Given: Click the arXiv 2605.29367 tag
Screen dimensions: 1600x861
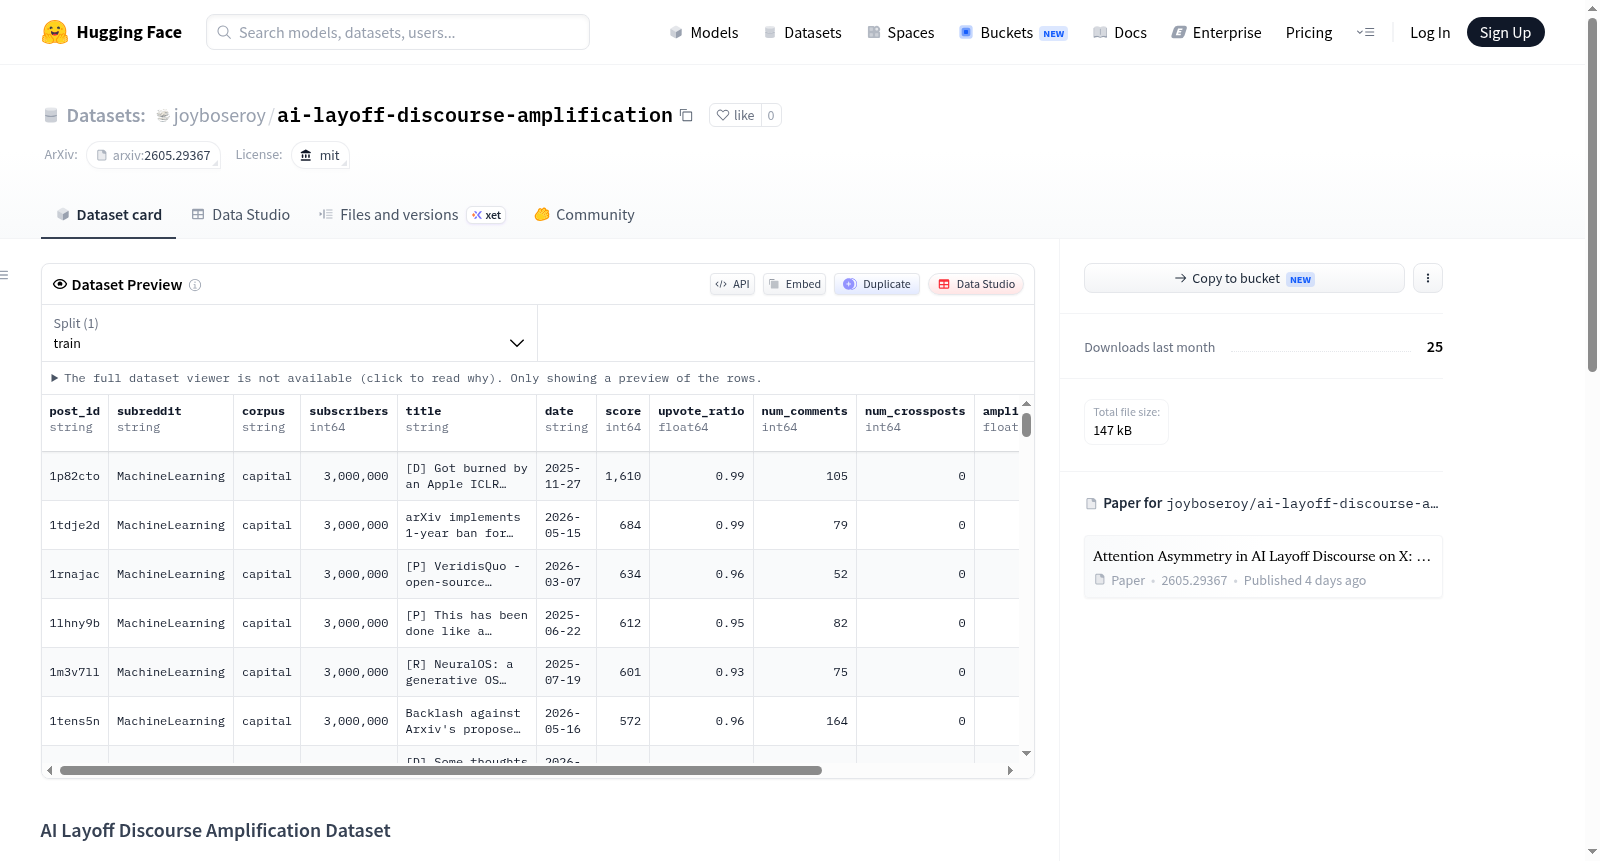Looking at the screenshot, I should pos(153,155).
